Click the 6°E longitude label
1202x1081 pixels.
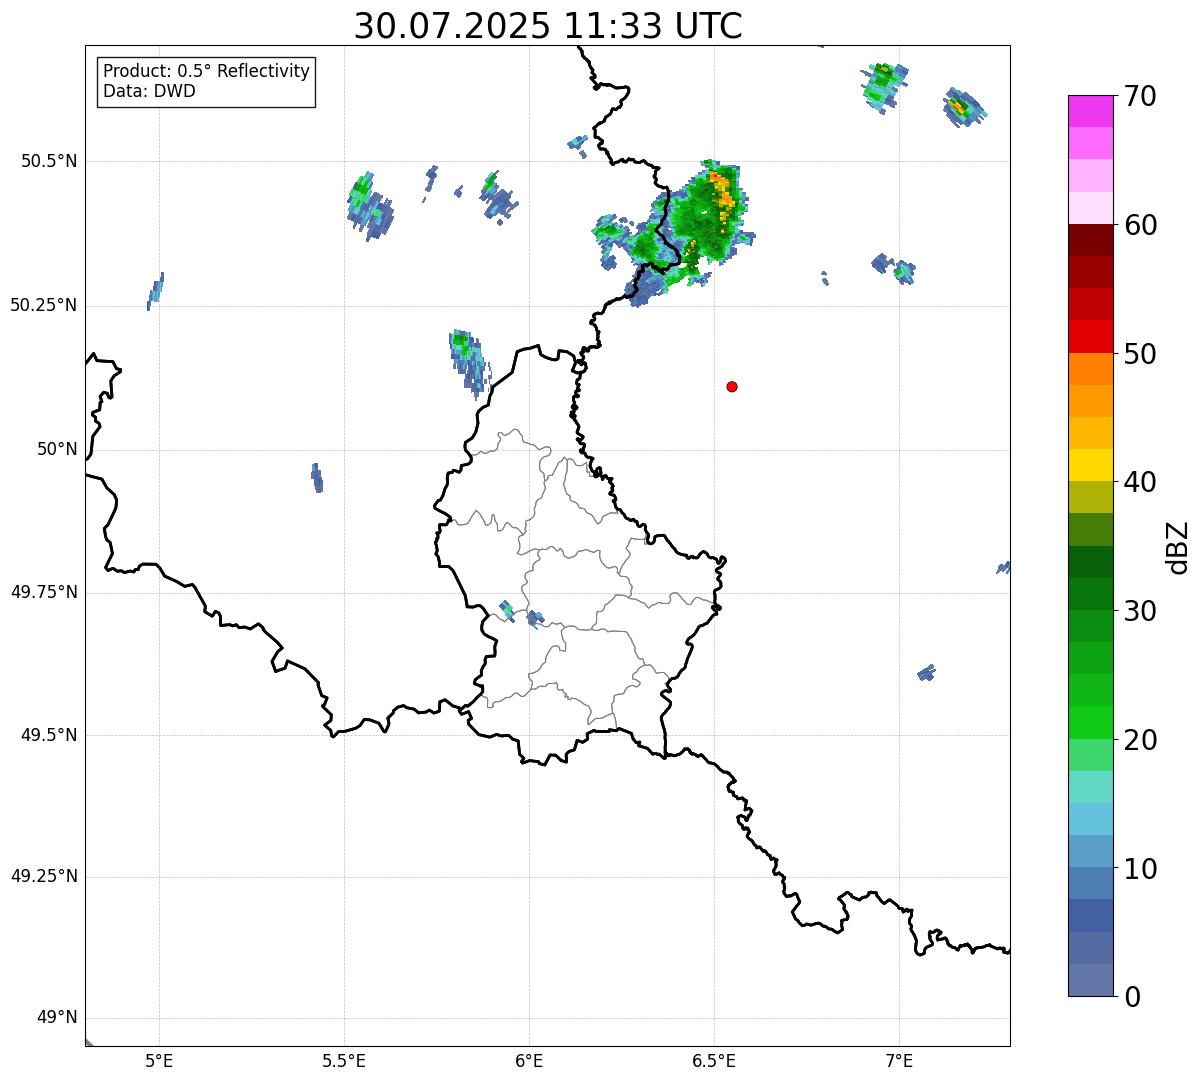[529, 1060]
